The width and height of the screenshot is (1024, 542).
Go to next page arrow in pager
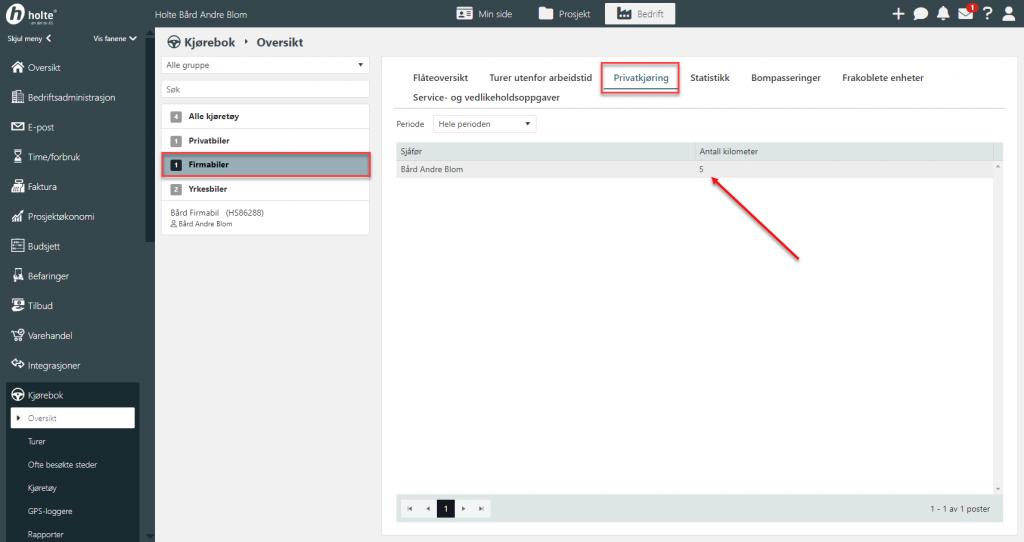[x=463, y=509]
